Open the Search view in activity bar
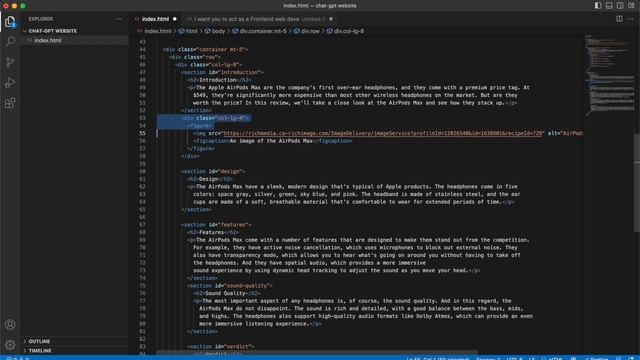The width and height of the screenshot is (640, 360). pos(10,42)
